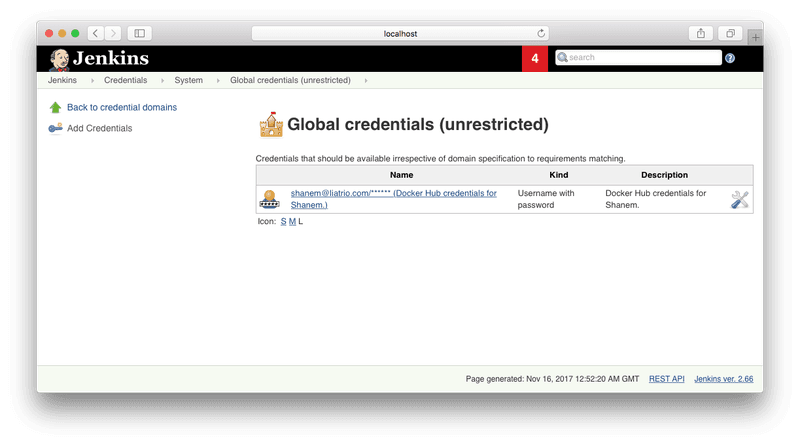Switch icon size to S
This screenshot has width=800, height=445.
(283, 221)
